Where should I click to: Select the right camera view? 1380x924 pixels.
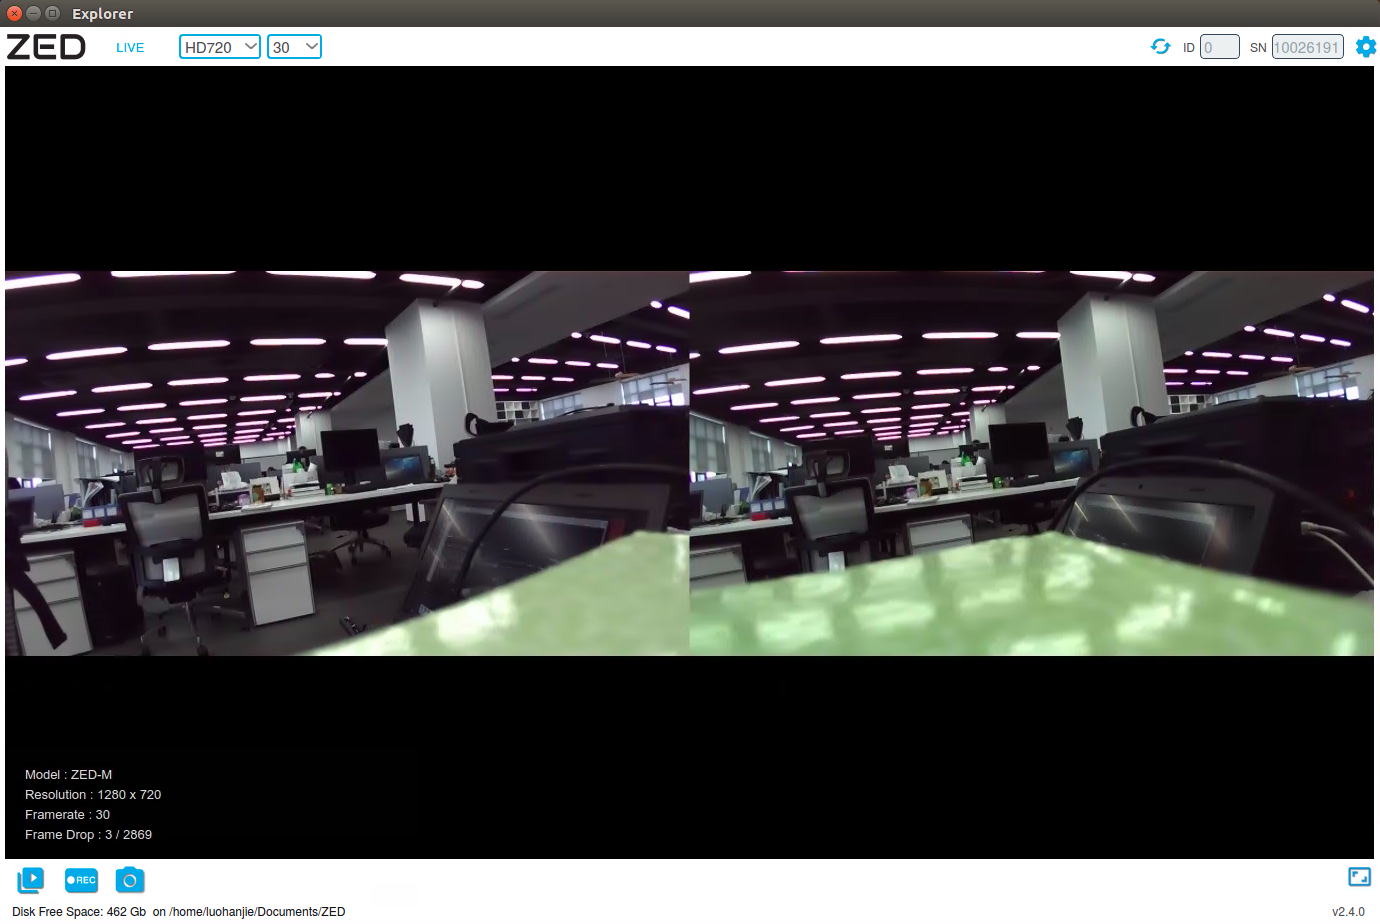point(1031,463)
